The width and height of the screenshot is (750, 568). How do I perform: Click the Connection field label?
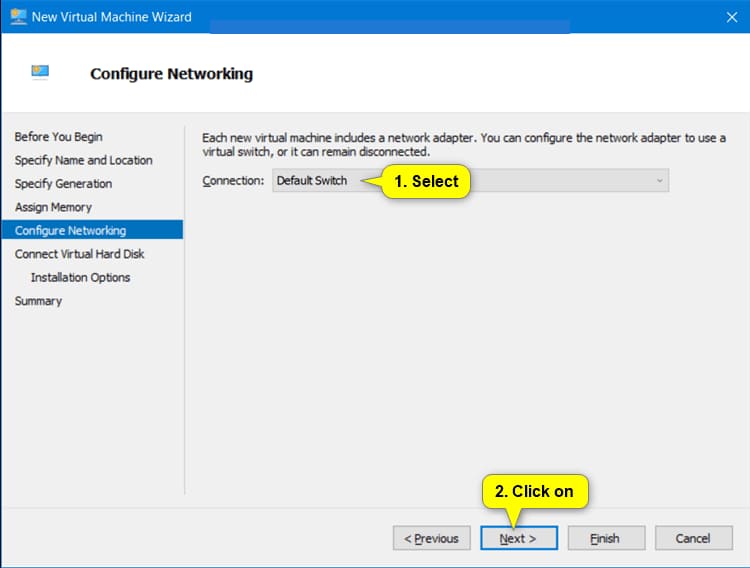point(233,181)
